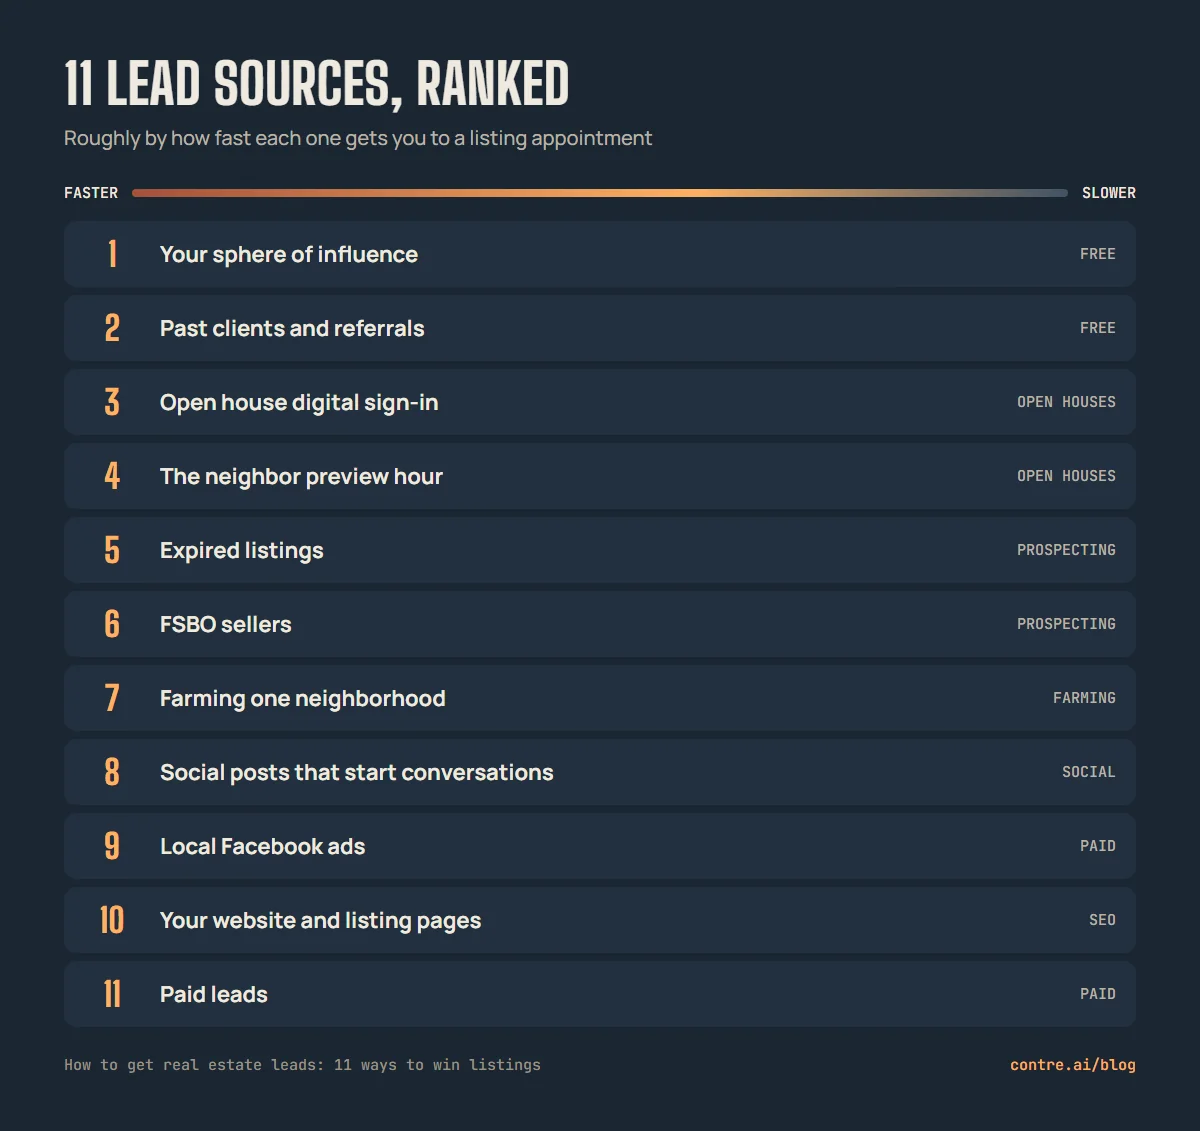Screen dimensions: 1200x1131
Task: Click PROSPECTING tag on FSBO sellers row
Action: pos(1066,624)
